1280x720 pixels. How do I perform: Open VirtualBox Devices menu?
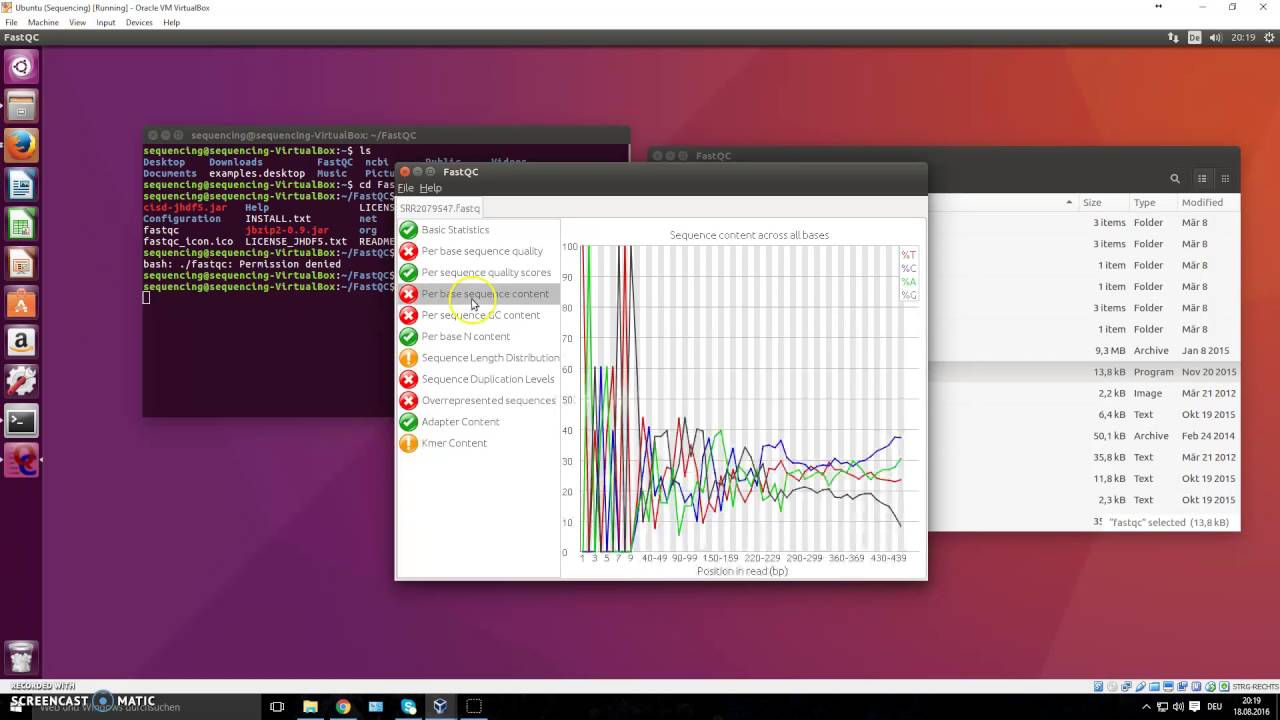pos(139,22)
